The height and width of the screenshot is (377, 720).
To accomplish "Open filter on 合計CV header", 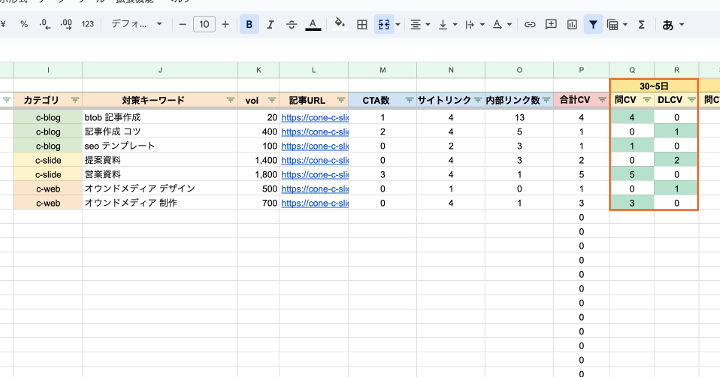I will tap(602, 100).
